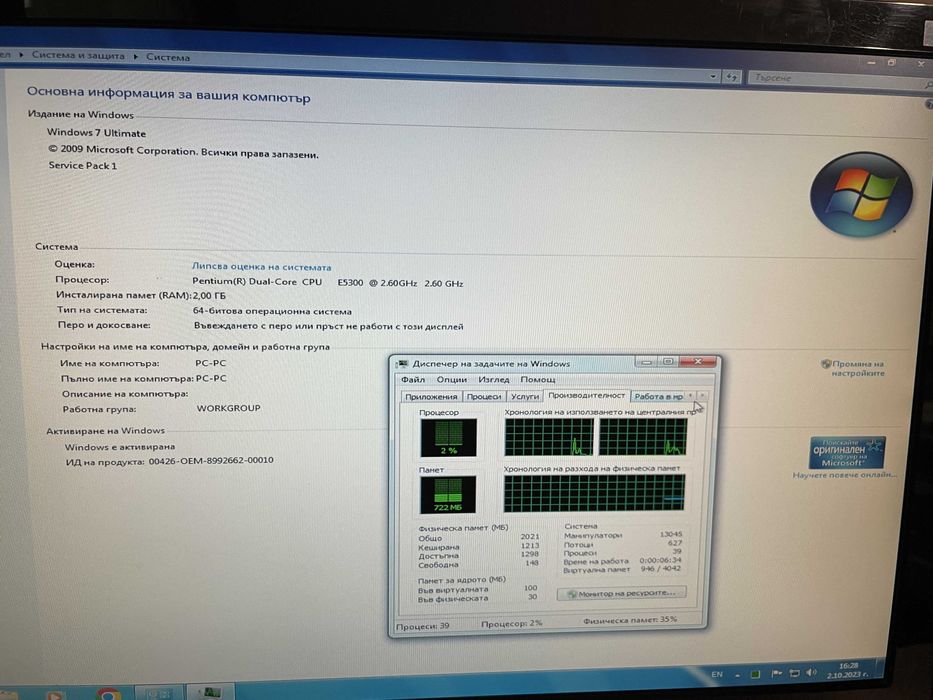
Task: Switch to the Процеси tab
Action: click(x=484, y=396)
